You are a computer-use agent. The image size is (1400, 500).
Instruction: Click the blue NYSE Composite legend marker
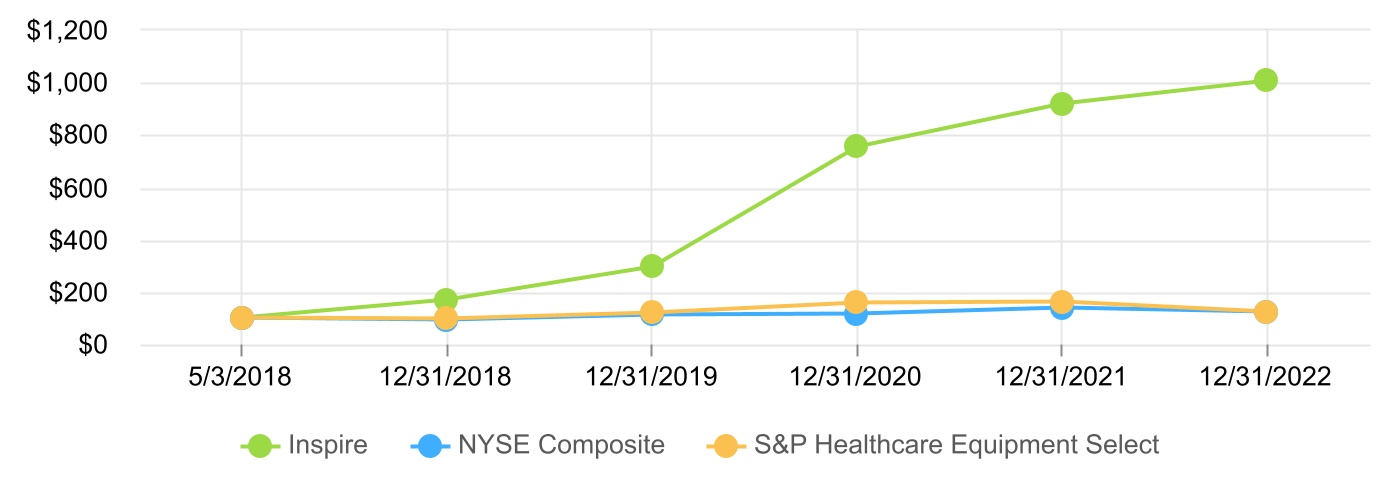coord(427,445)
